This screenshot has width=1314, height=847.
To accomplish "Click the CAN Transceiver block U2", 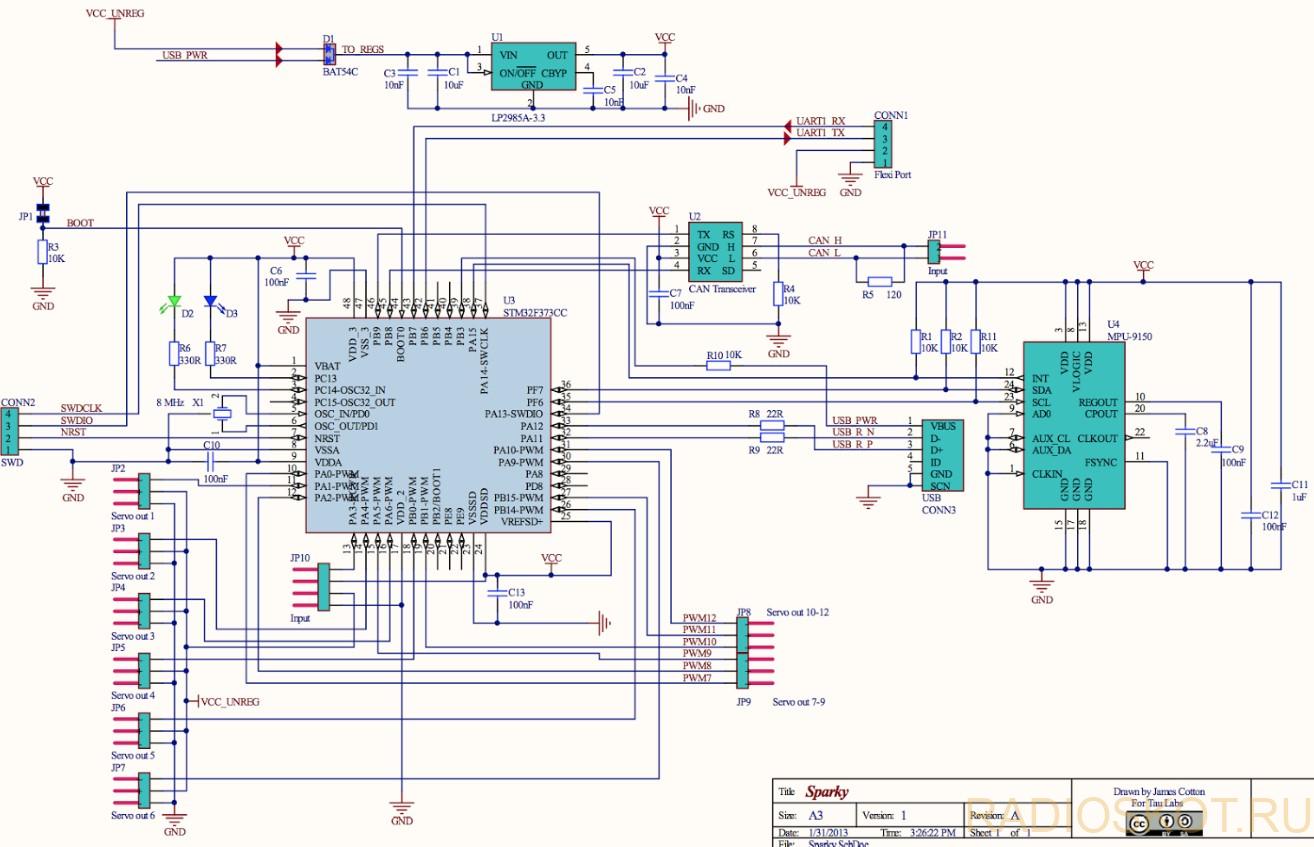I will [715, 251].
